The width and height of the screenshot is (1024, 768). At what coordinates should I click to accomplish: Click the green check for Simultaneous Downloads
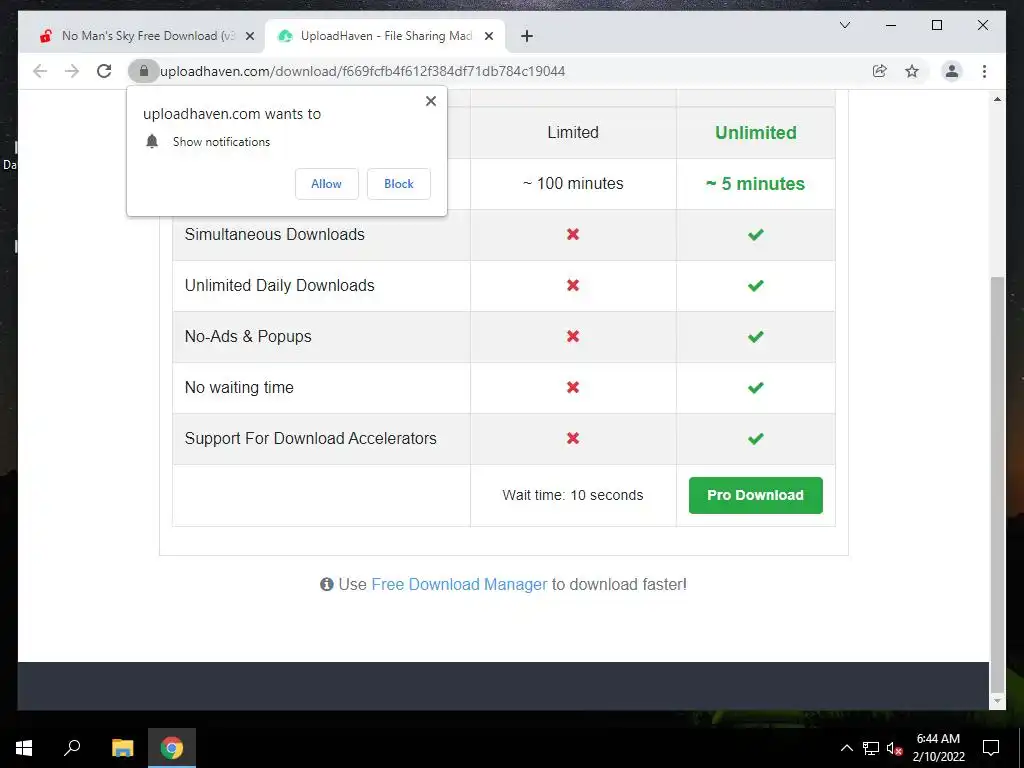(756, 234)
